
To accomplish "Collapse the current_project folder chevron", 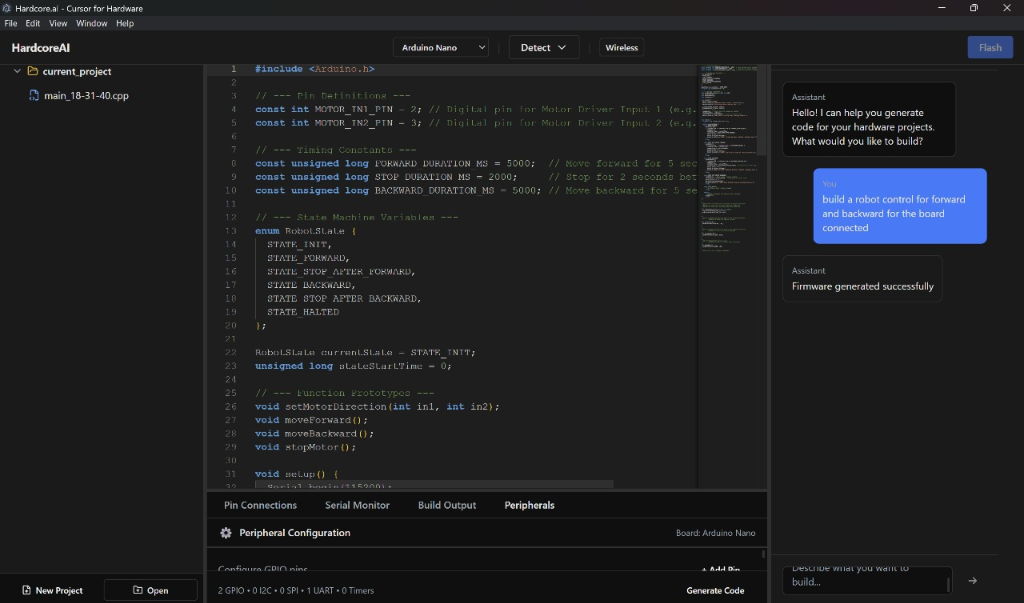I will click(x=17, y=72).
